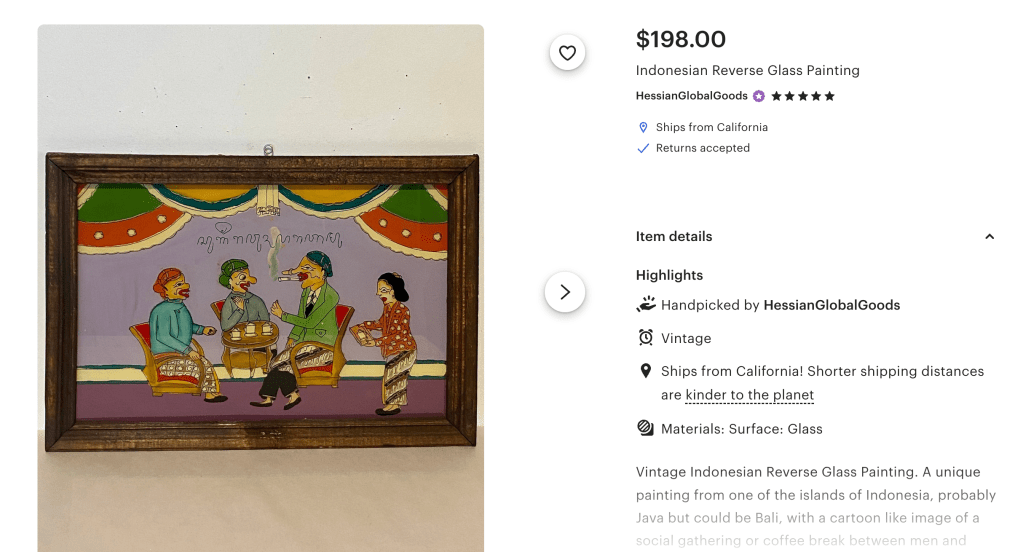This screenshot has height=552, width=1023.
Task: Click the handpicked hand icon
Action: point(646,304)
